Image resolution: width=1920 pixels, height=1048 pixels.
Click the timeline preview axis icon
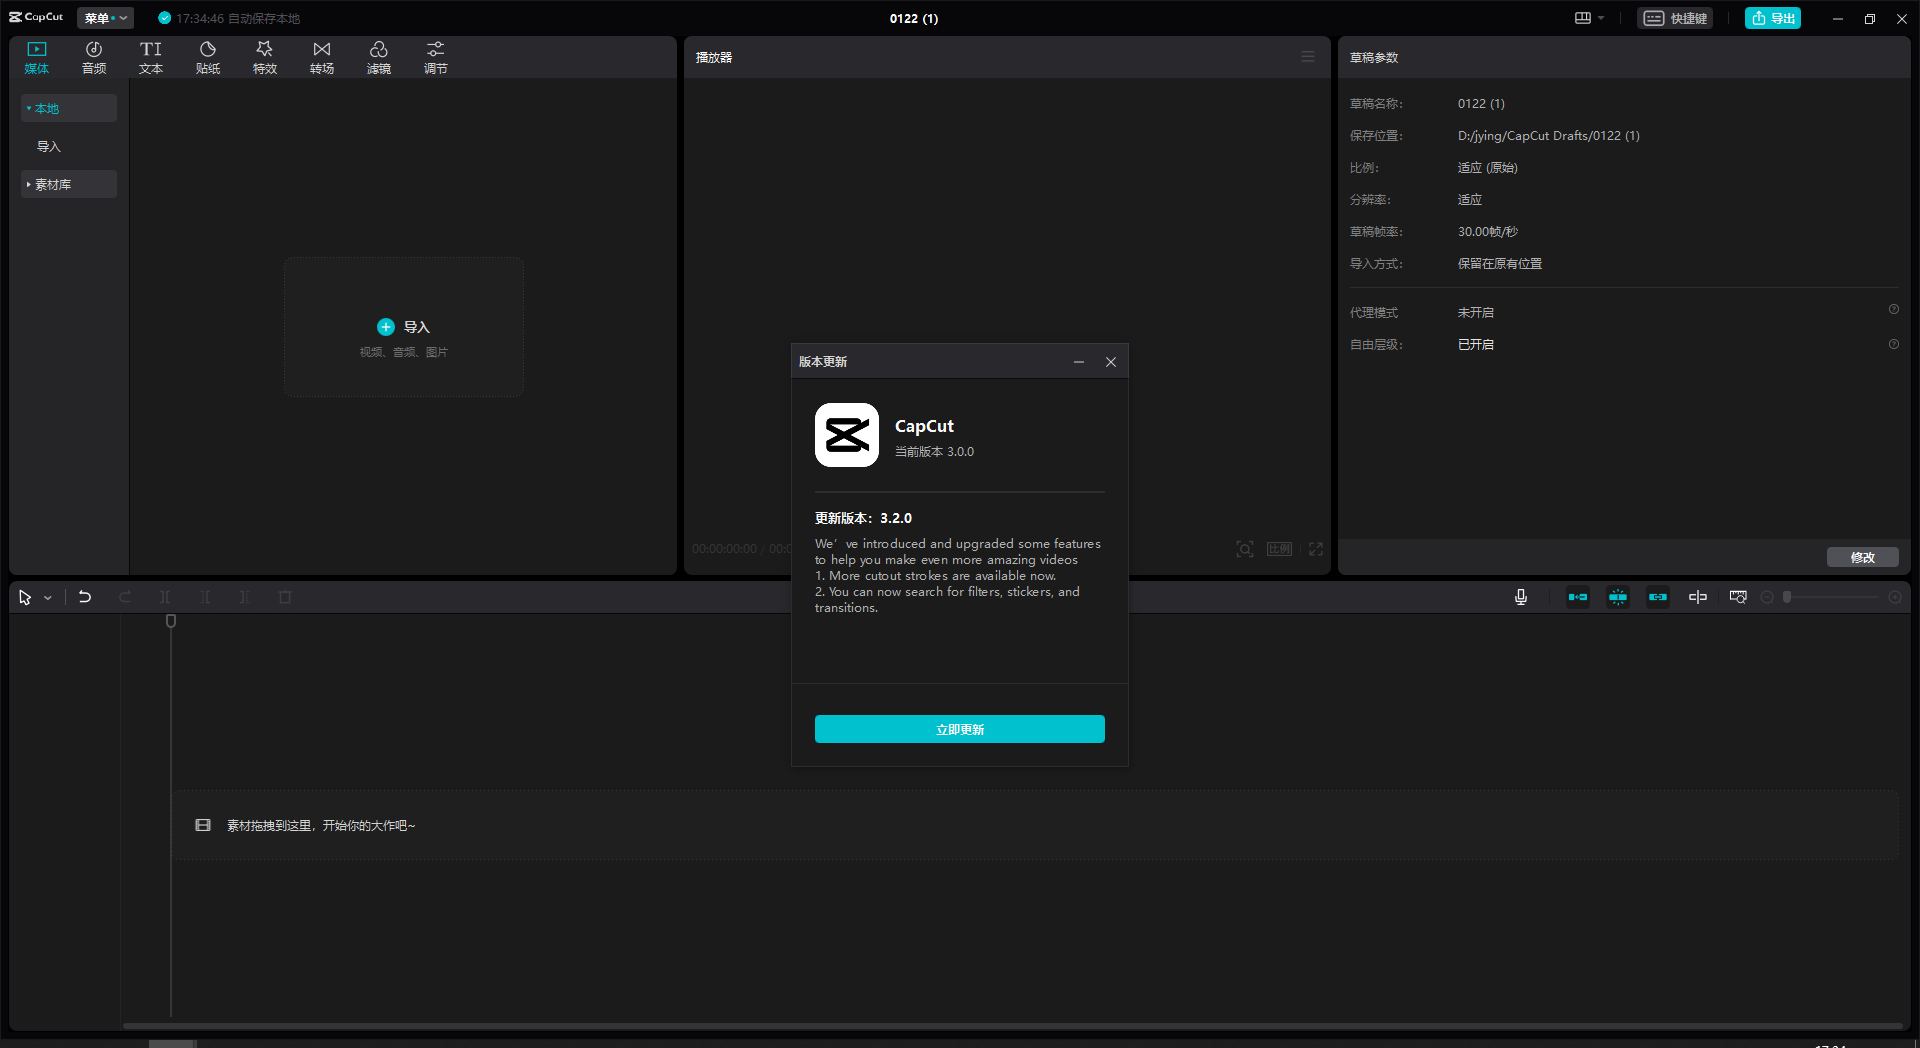click(1697, 597)
